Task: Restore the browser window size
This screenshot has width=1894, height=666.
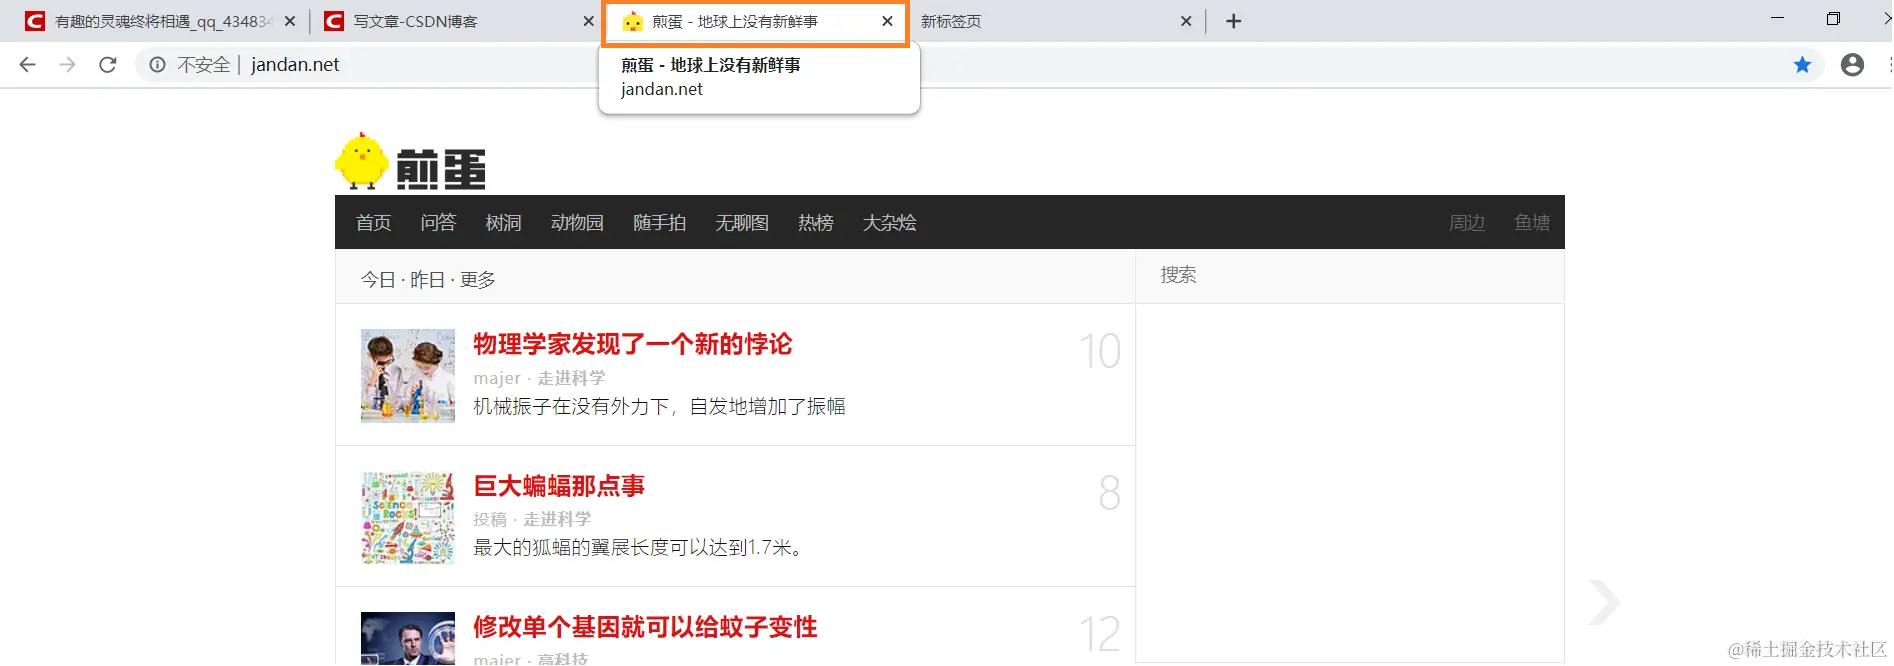Action: pos(1833,19)
